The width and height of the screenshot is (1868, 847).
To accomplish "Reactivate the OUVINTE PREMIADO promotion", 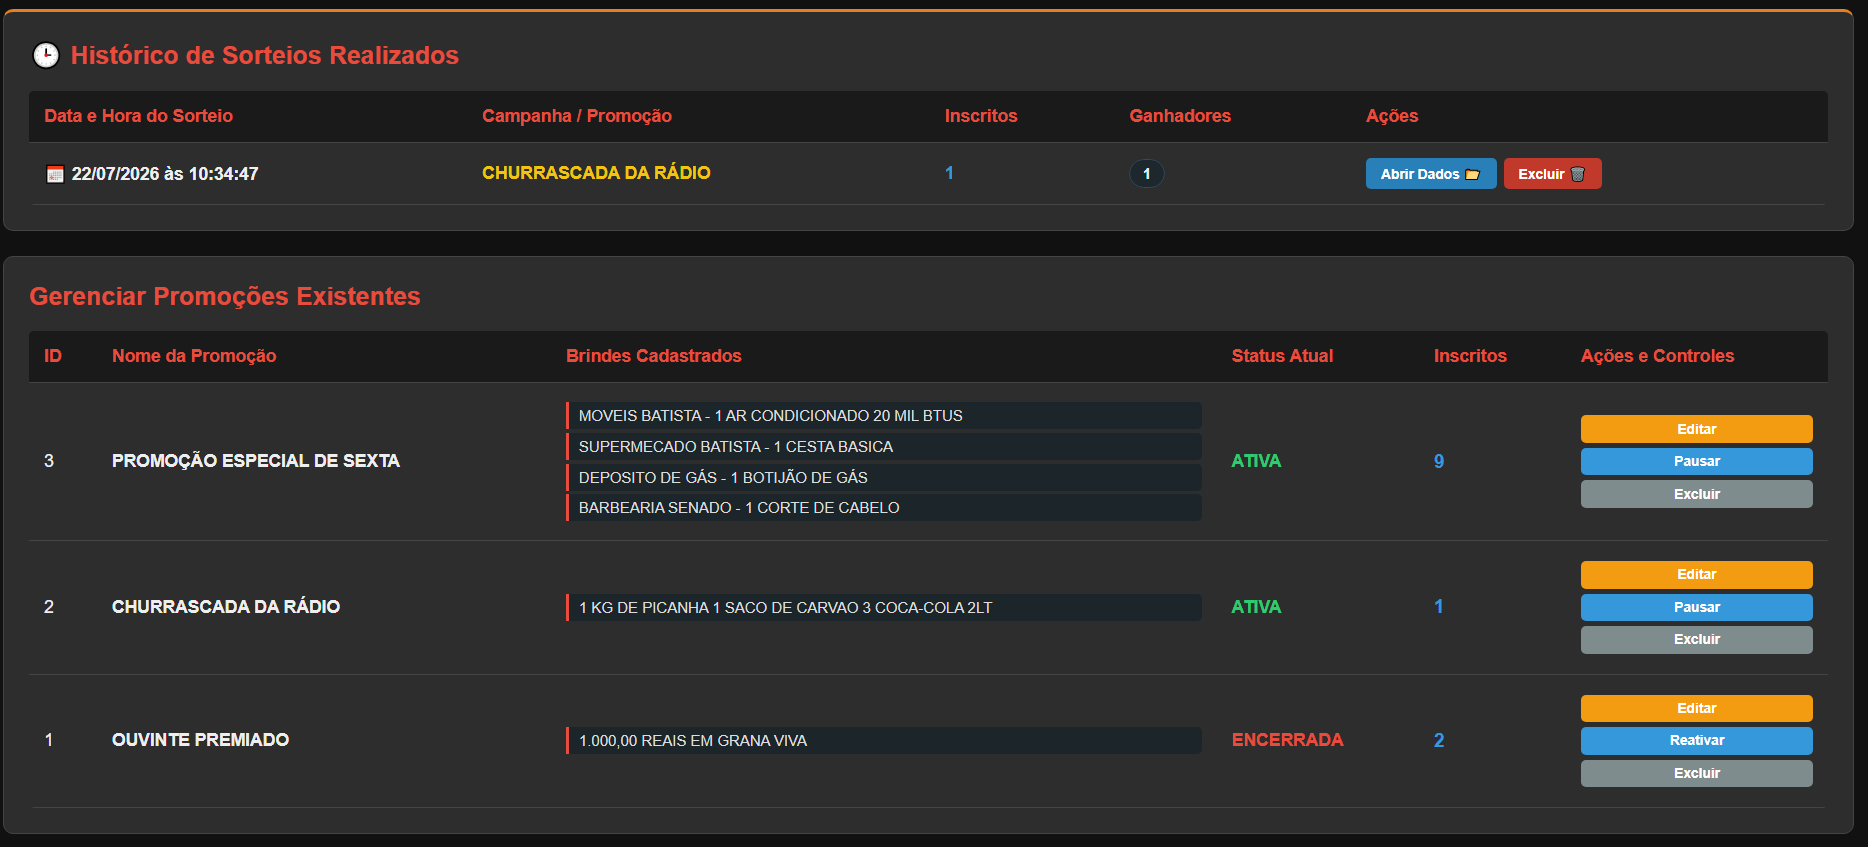I will pyautogui.click(x=1696, y=740).
